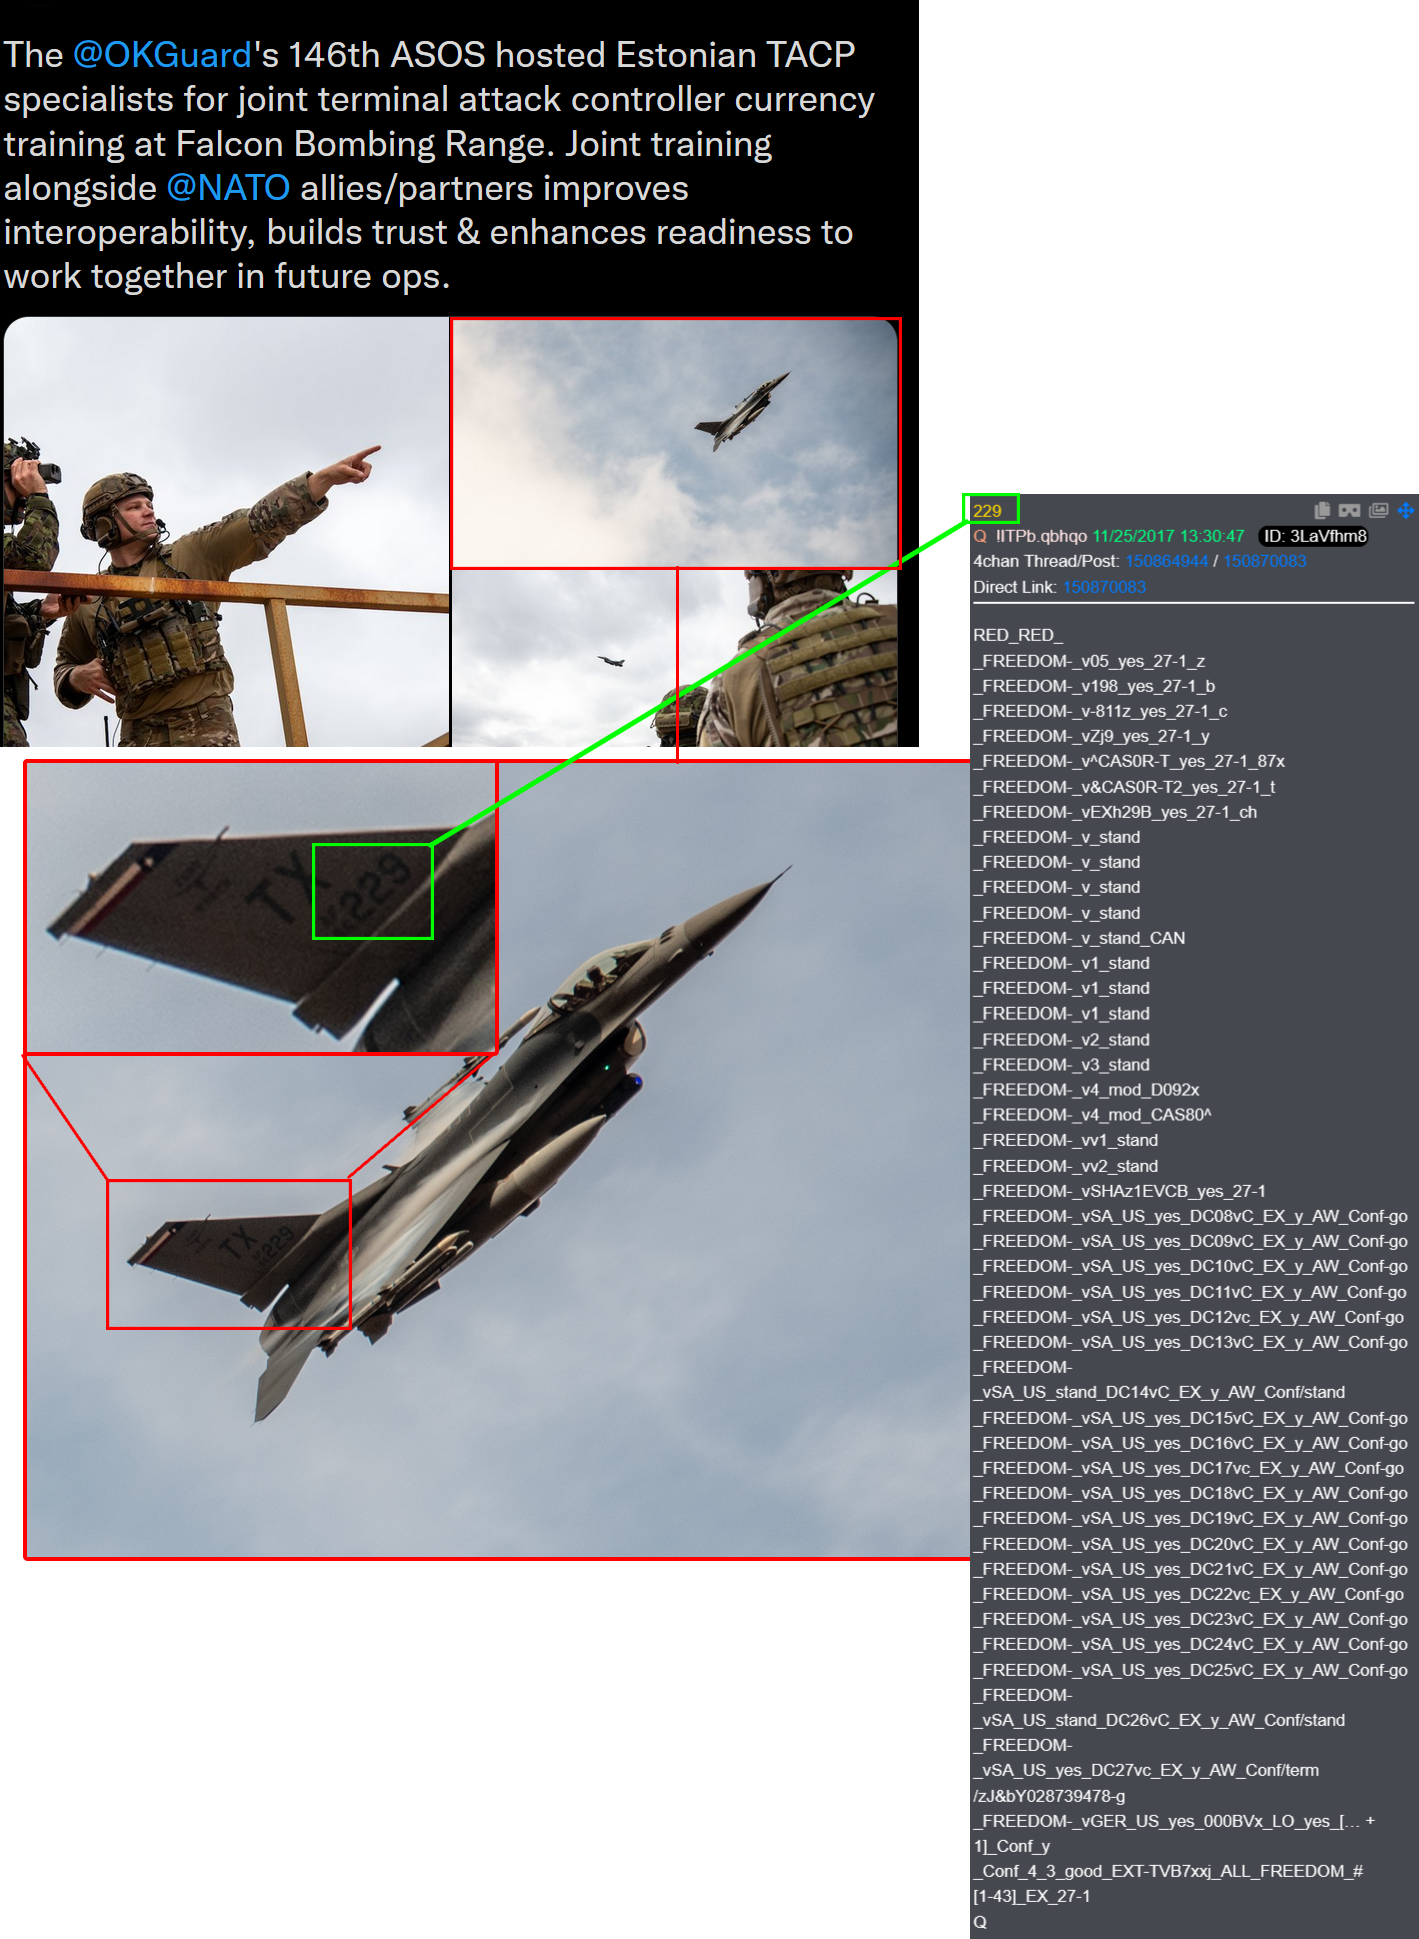Open post link 150870083 after Thread/Post
Image resolution: width=1419 pixels, height=1939 pixels.
click(x=1264, y=561)
